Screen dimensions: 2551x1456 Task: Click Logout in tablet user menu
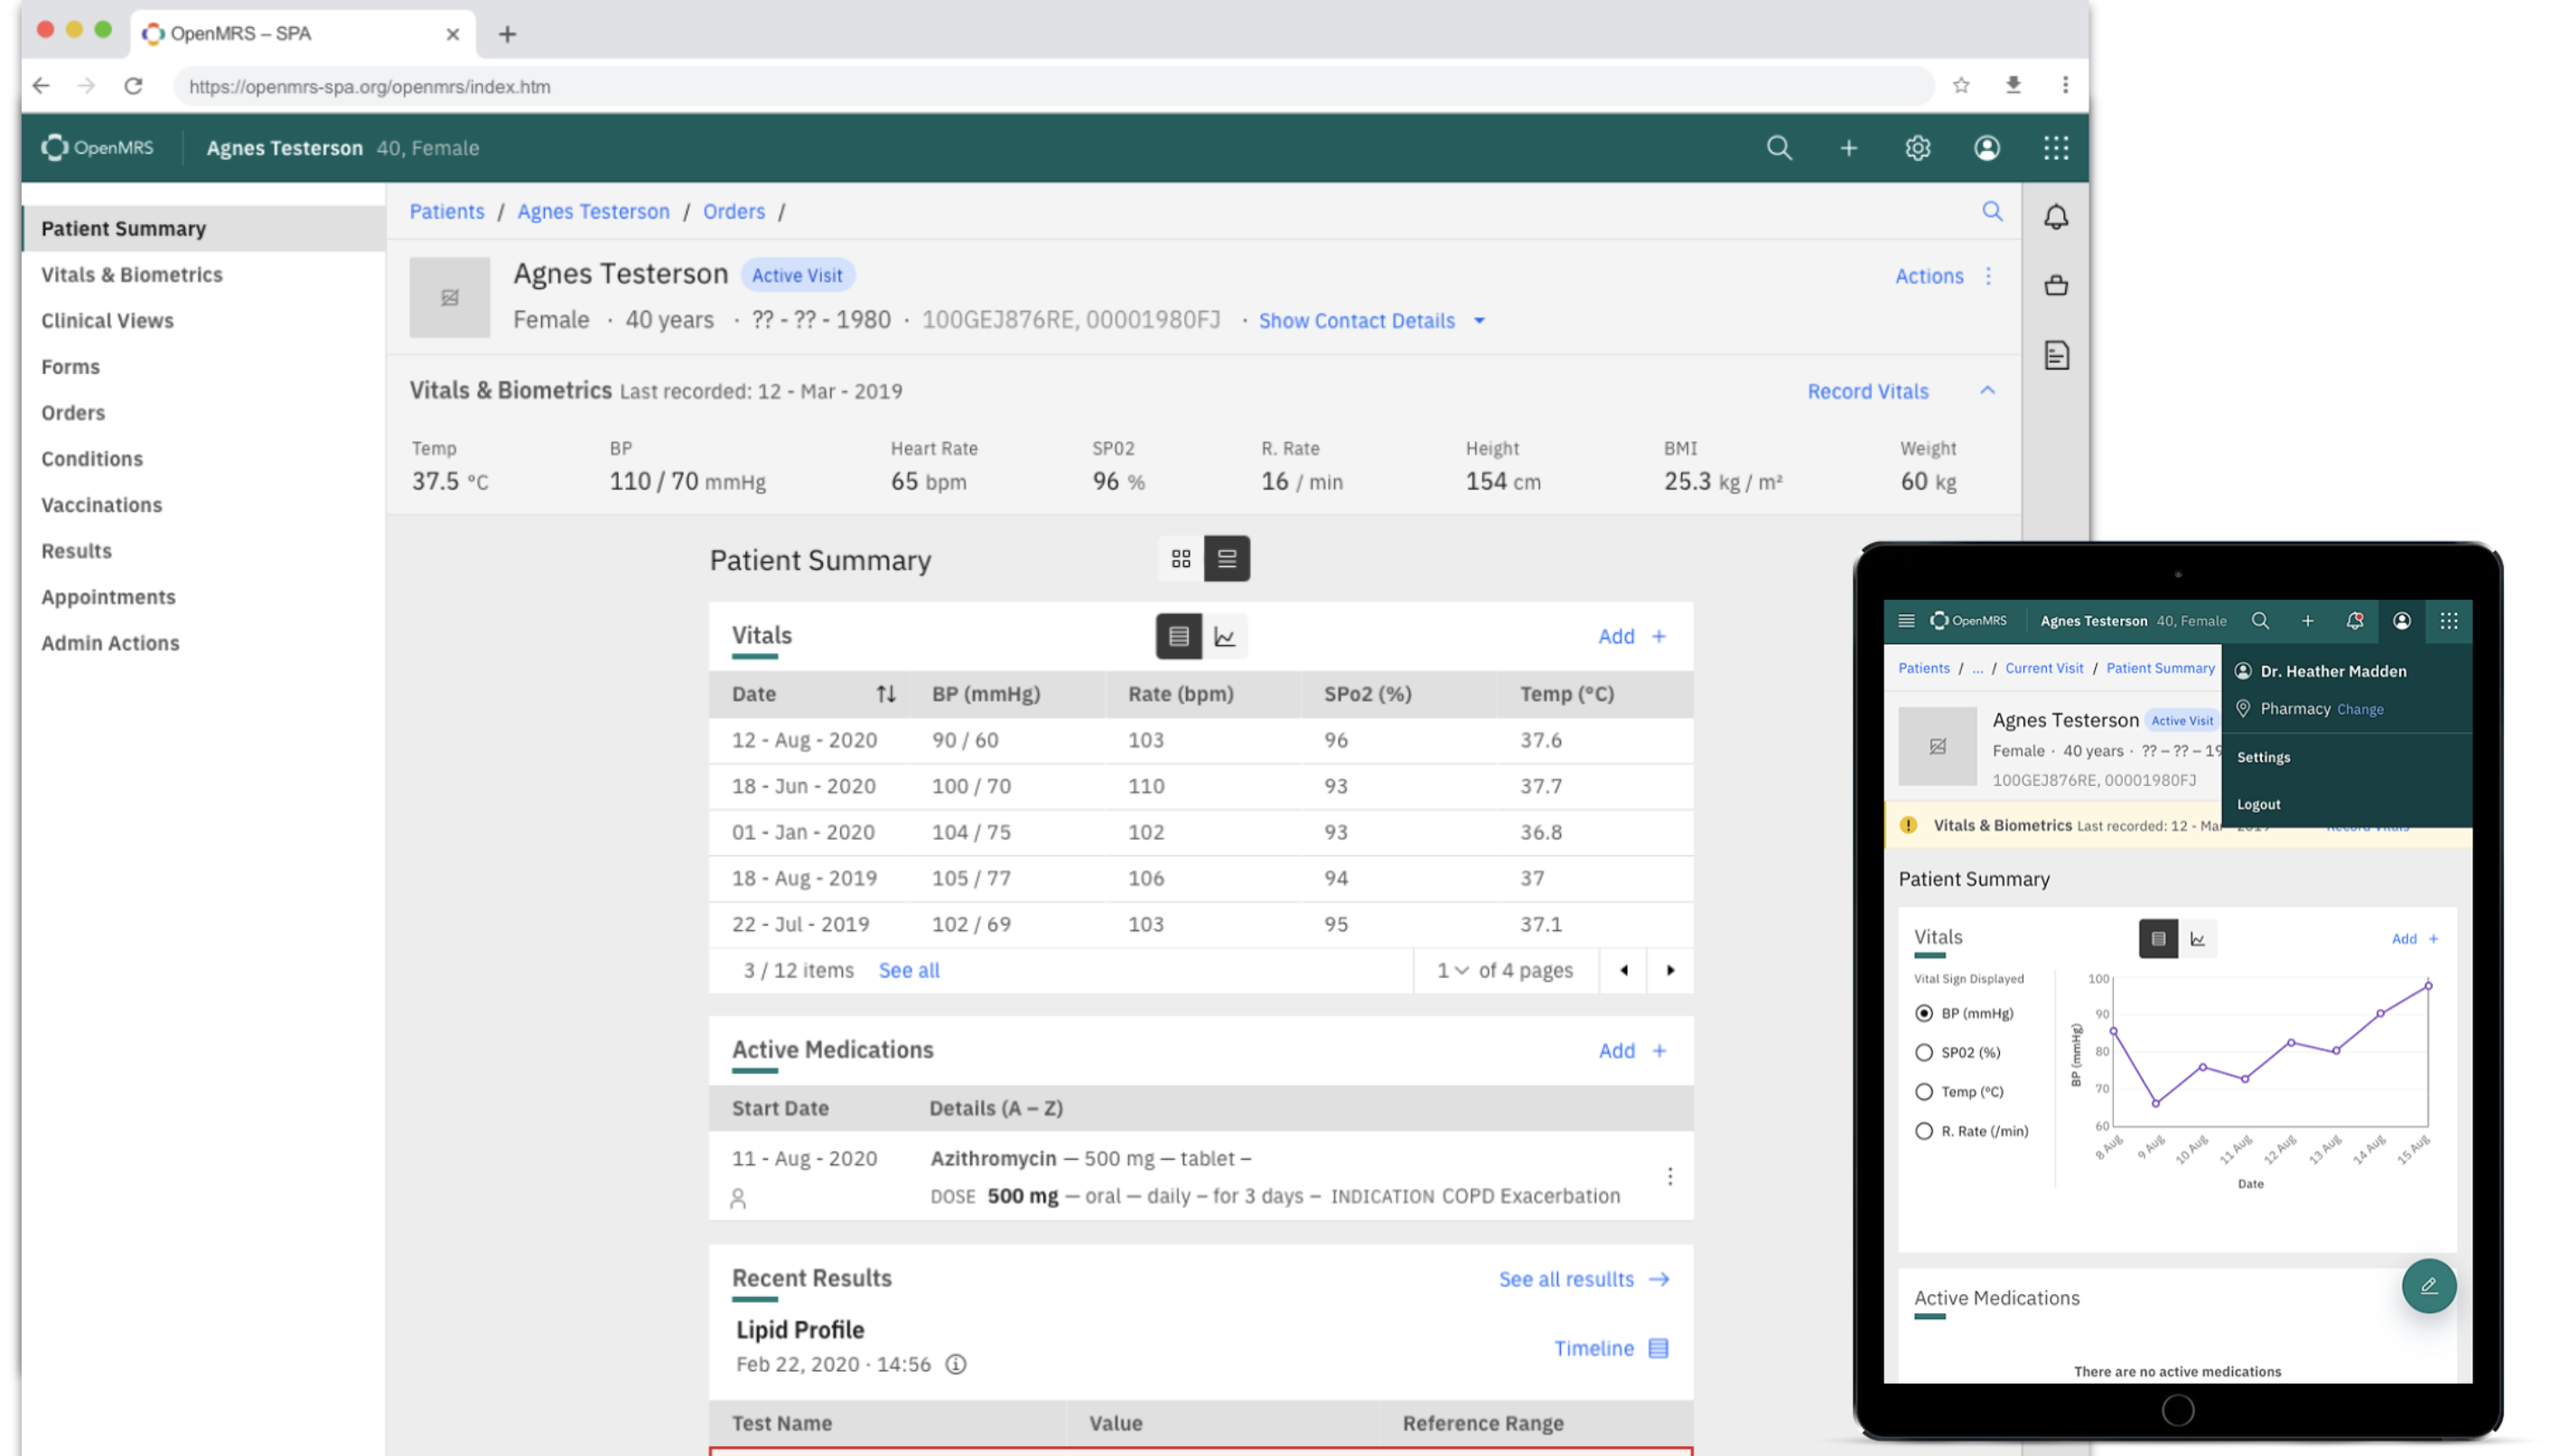click(x=2258, y=804)
